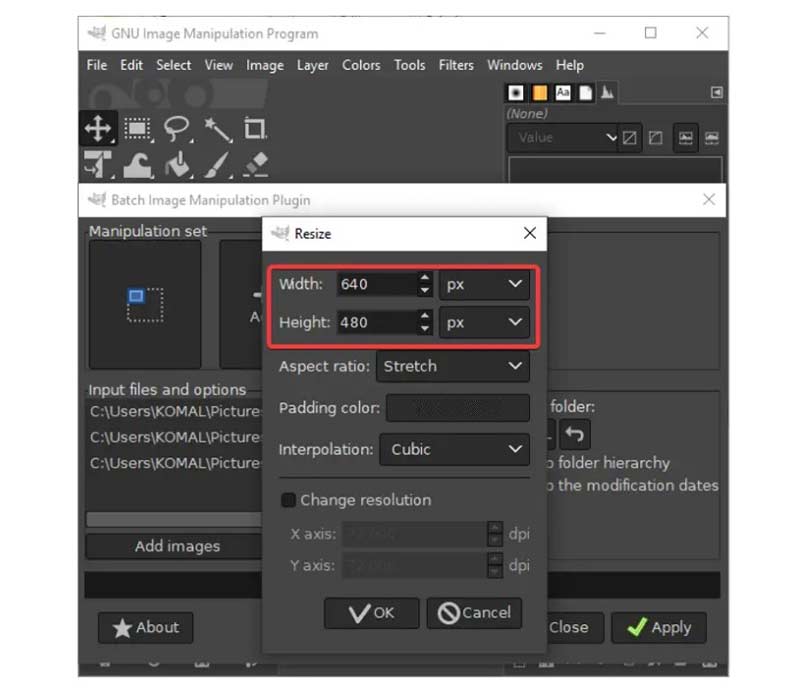Click the Close button in Batch plugin

(x=574, y=628)
